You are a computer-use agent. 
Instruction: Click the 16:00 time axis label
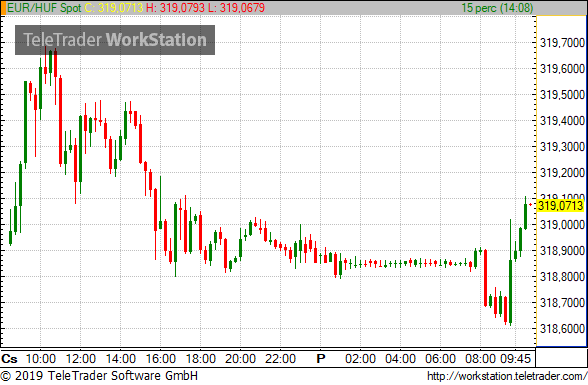160,359
